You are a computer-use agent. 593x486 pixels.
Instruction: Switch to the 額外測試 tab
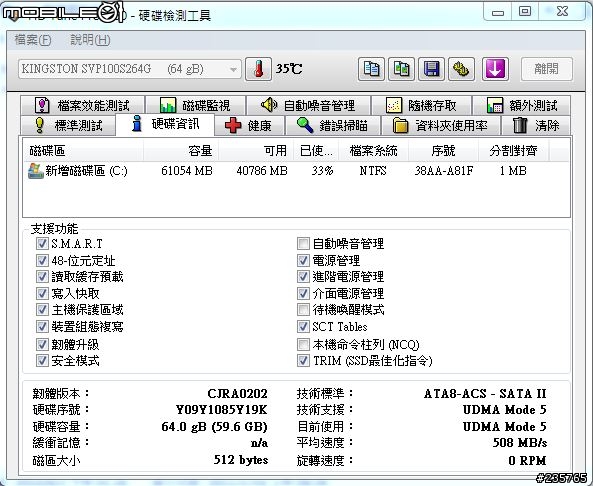click(x=522, y=105)
